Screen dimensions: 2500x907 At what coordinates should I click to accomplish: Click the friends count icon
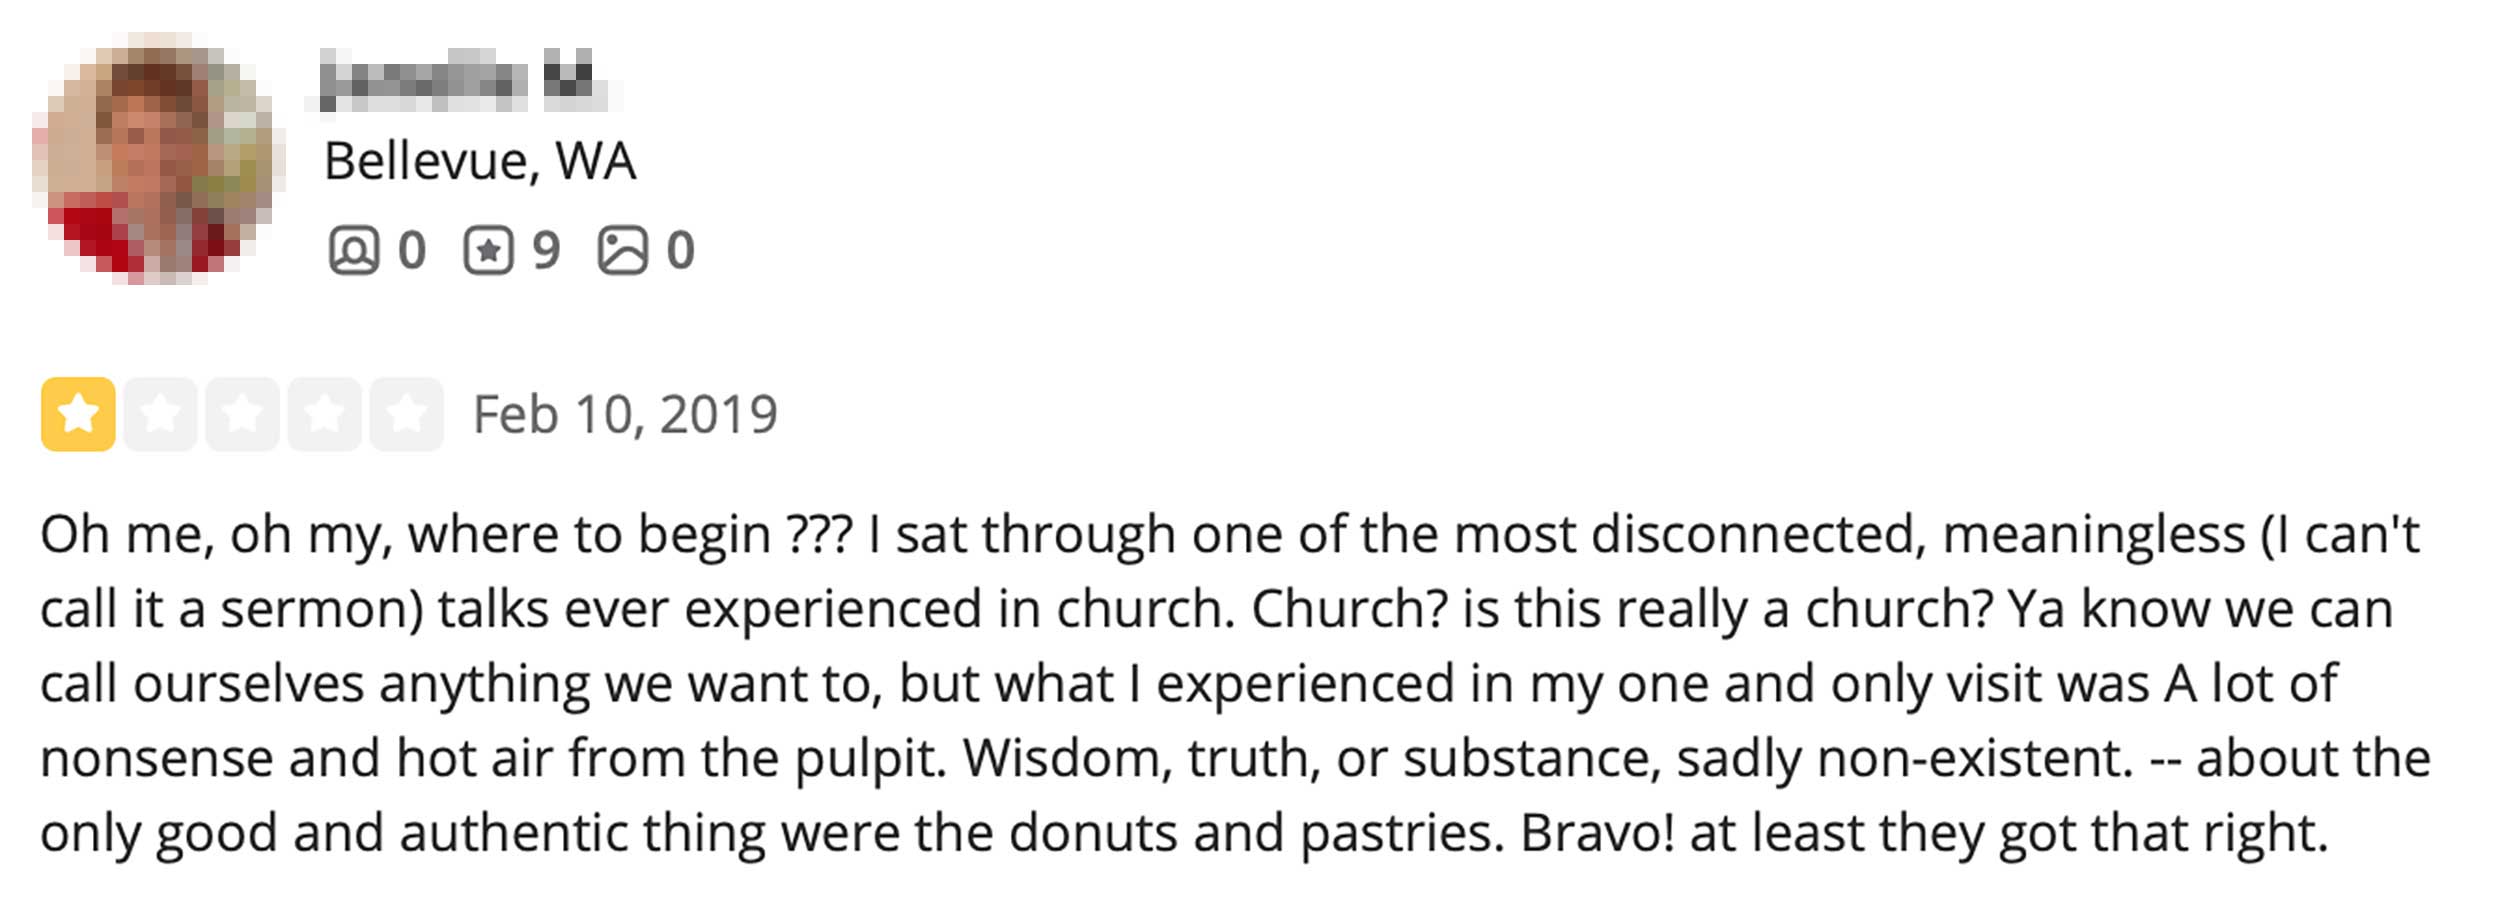pyautogui.click(x=353, y=250)
